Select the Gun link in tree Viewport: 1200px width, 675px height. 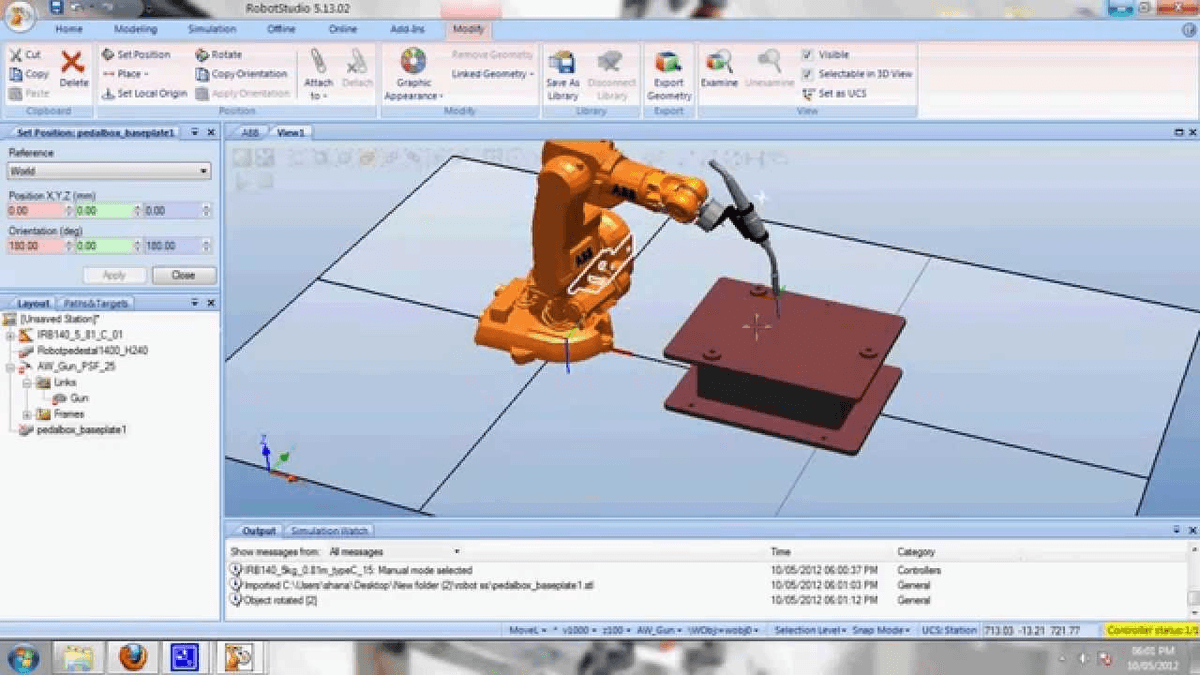click(79, 398)
